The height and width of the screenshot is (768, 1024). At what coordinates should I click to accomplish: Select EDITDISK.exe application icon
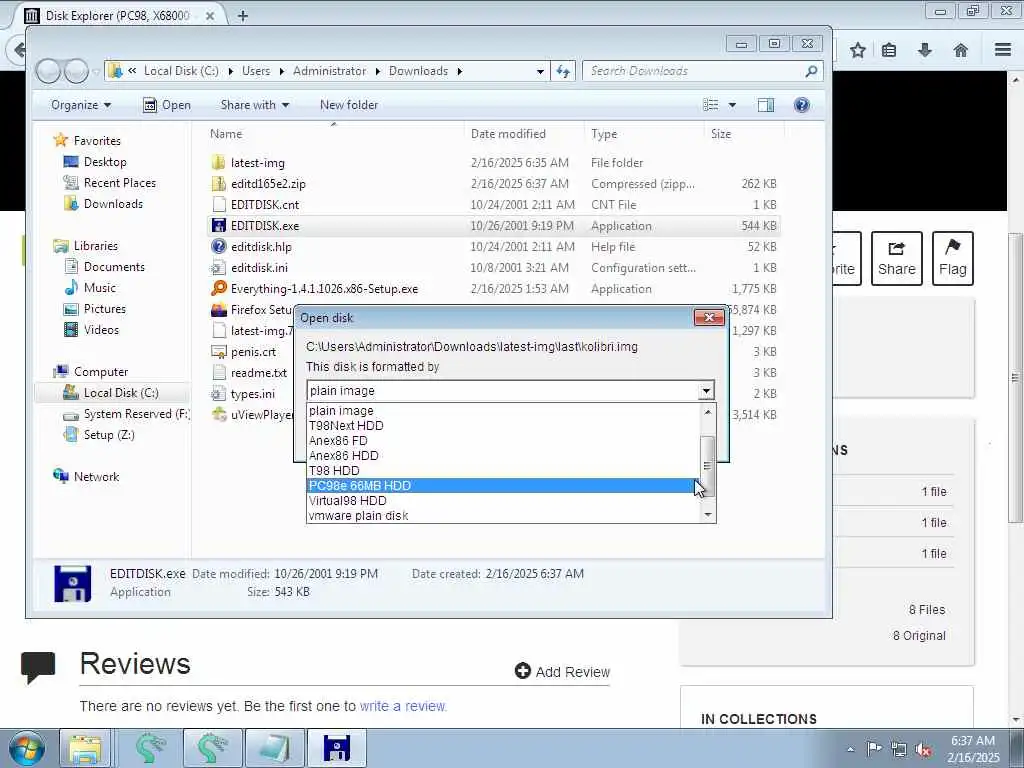219,226
